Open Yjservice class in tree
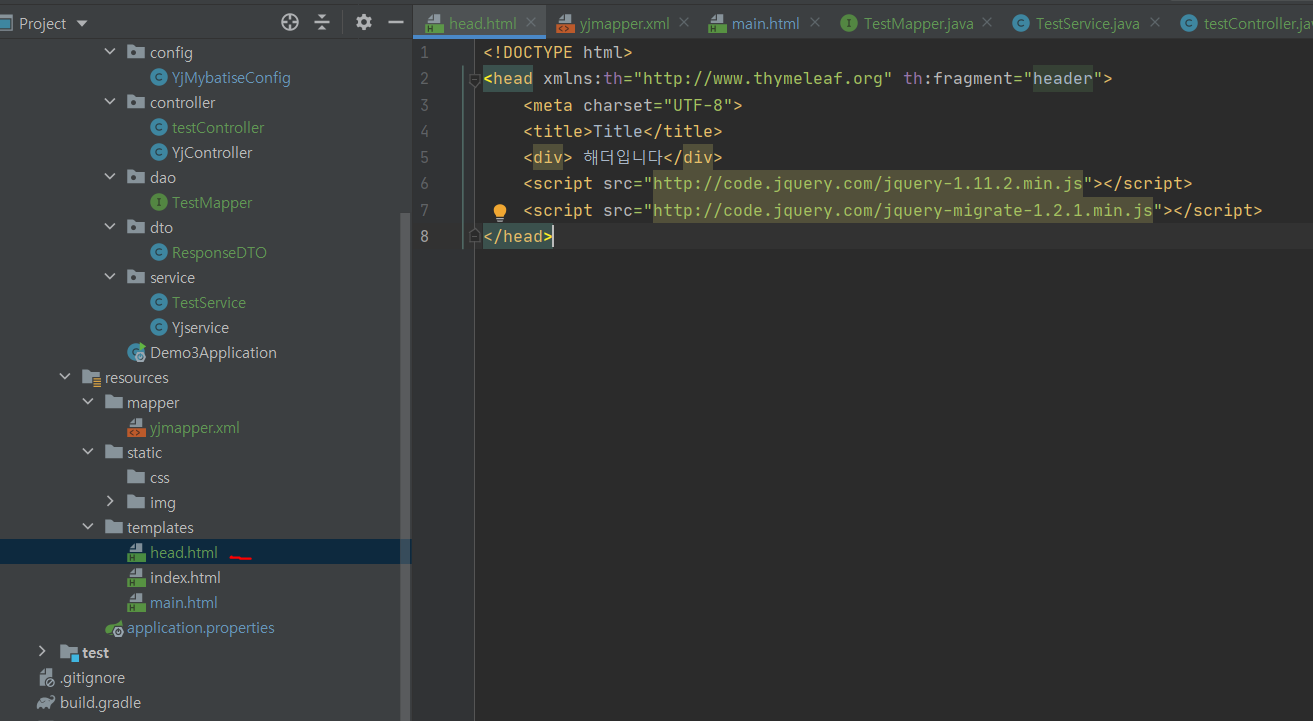 pos(200,327)
